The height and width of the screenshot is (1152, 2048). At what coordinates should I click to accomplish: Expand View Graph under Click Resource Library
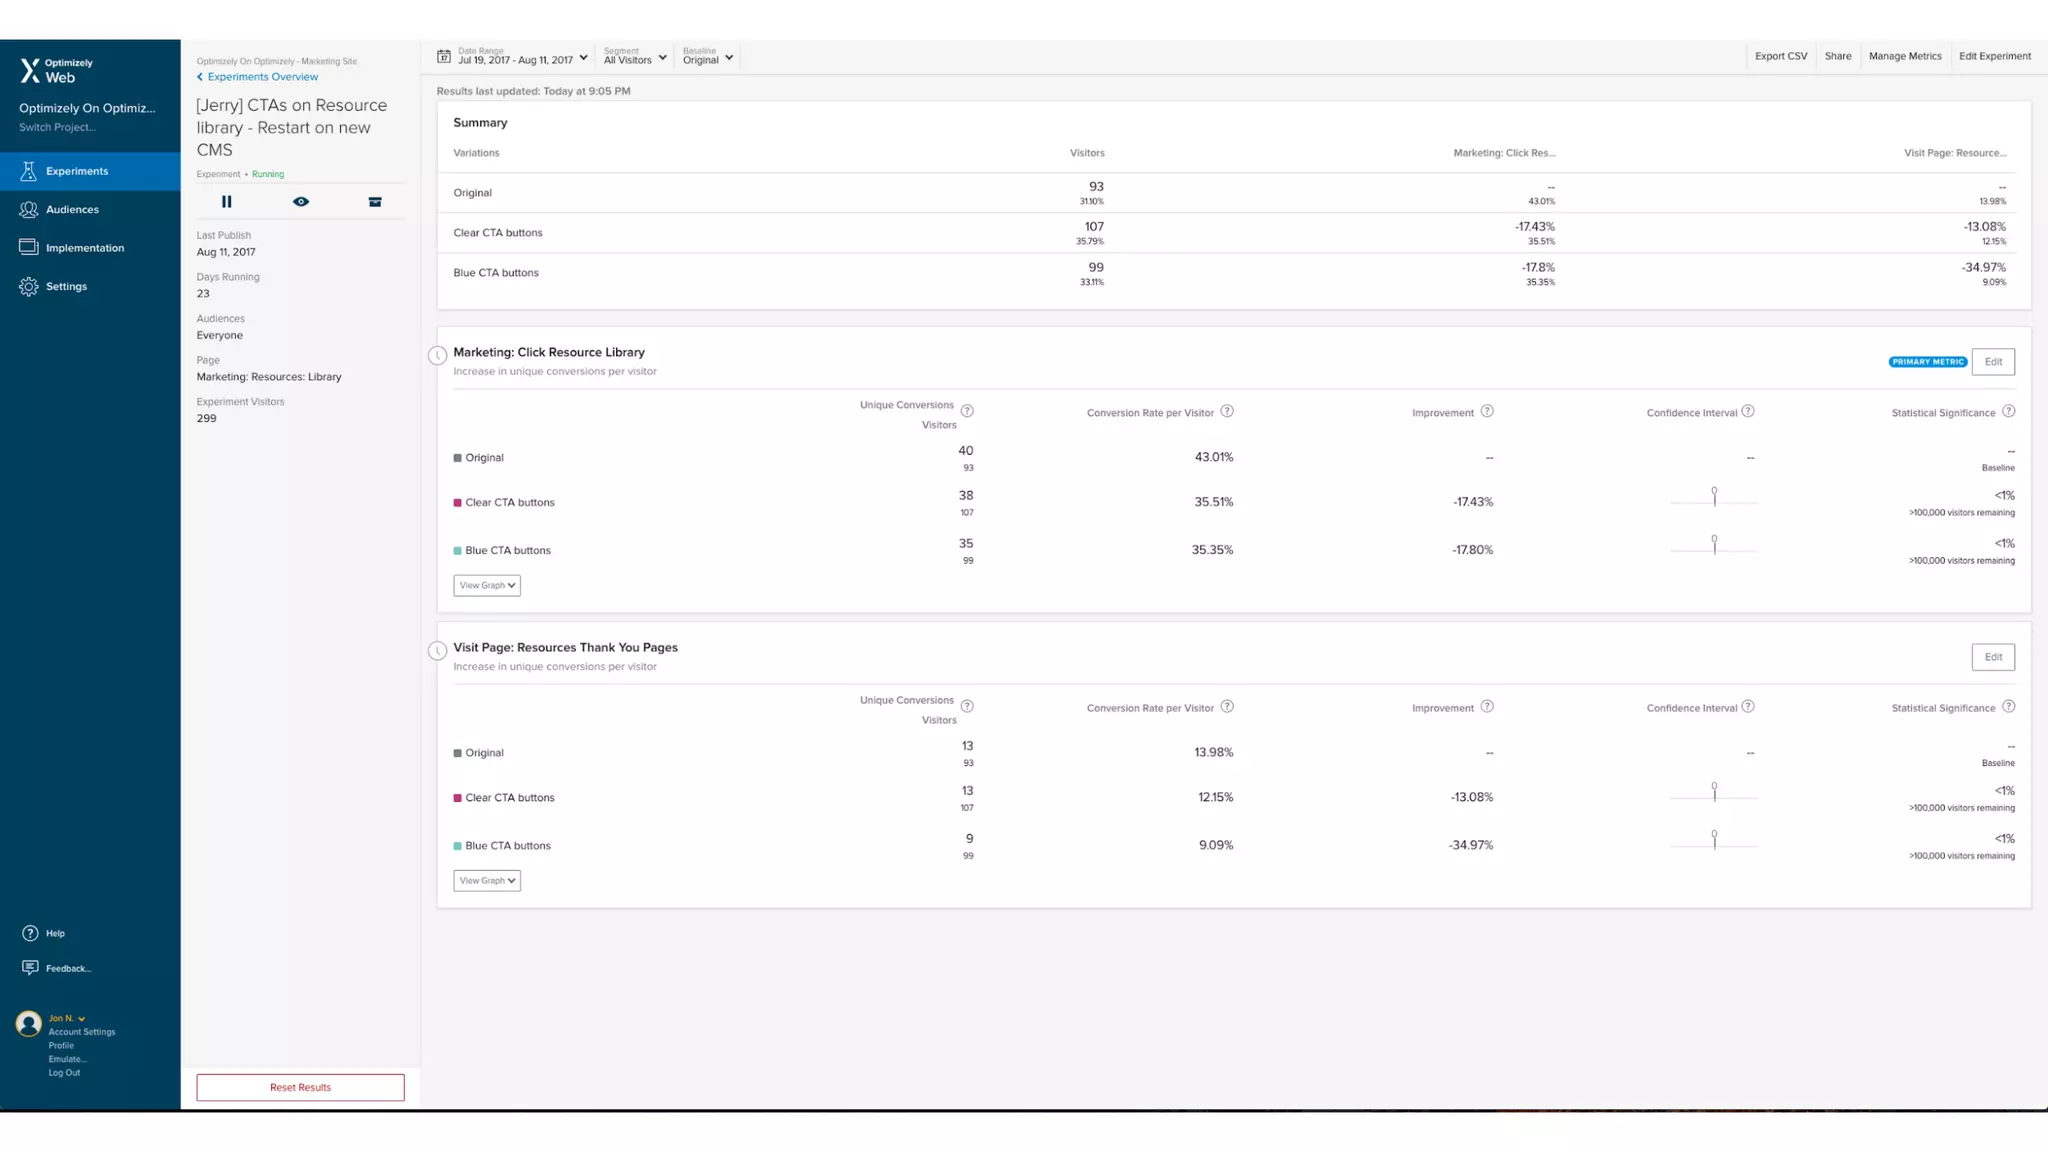pyautogui.click(x=487, y=585)
